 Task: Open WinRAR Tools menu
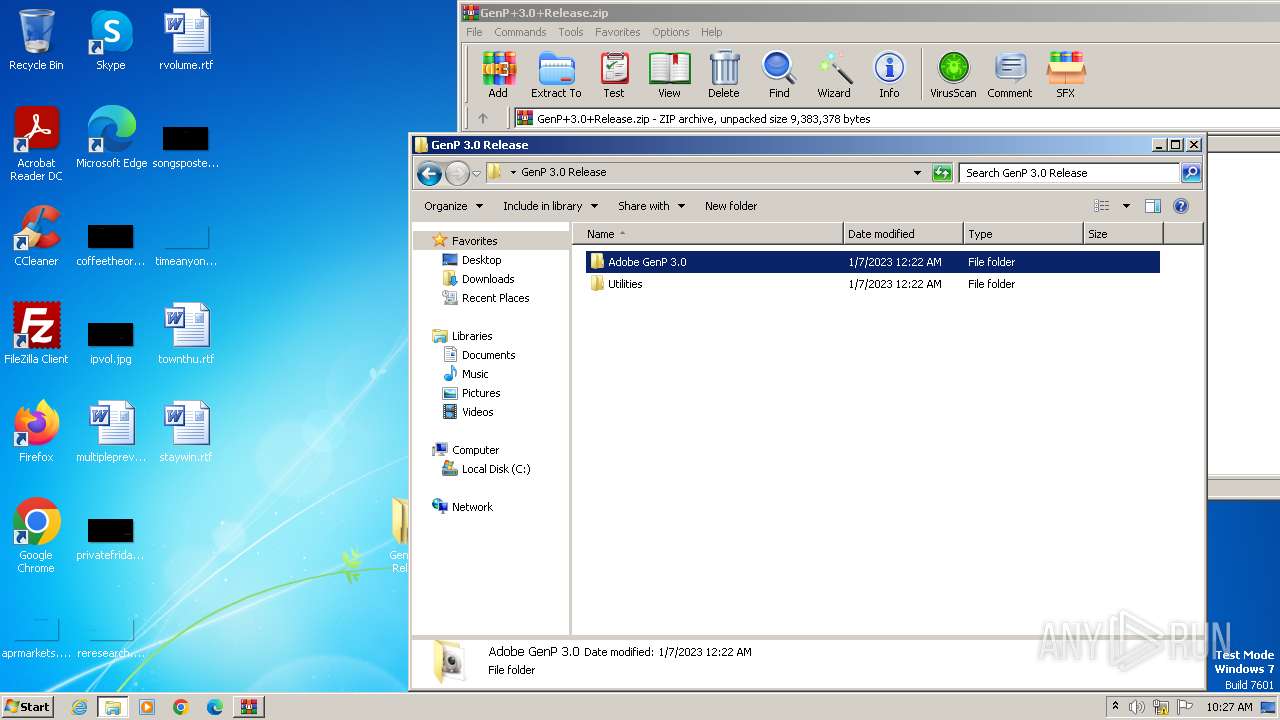[x=571, y=32]
